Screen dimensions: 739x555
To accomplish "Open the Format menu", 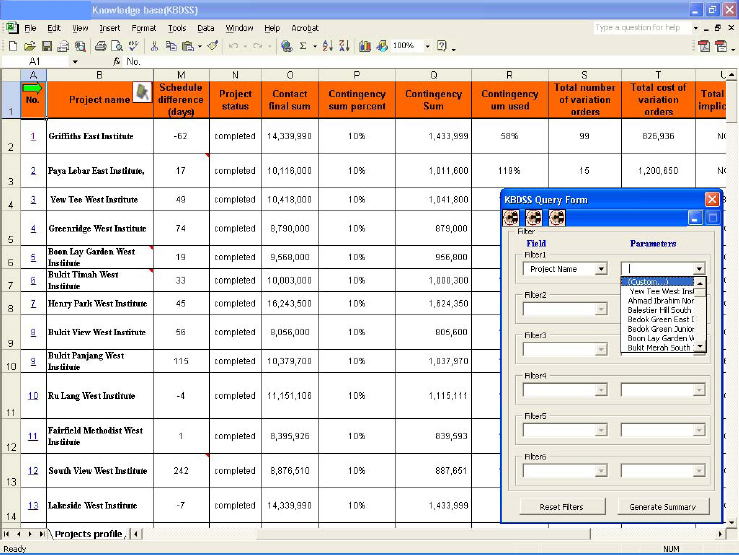I will click(x=144, y=28).
